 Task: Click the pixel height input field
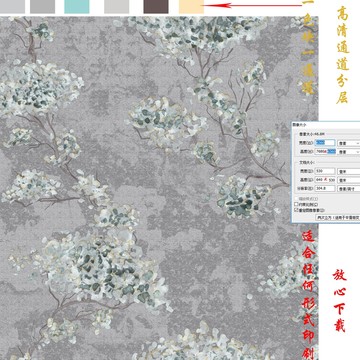pyautogui.click(x=325, y=152)
